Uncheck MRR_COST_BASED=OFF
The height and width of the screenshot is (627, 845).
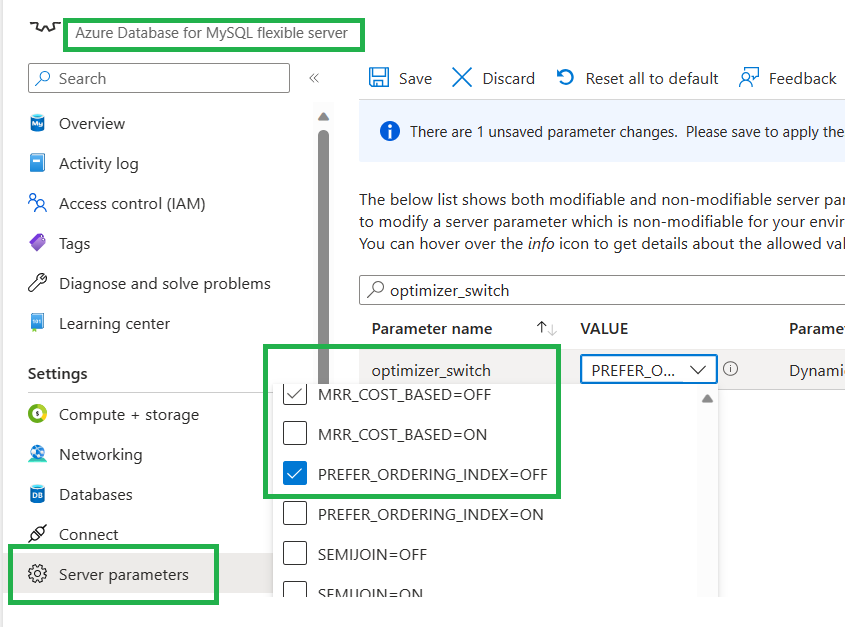pyautogui.click(x=295, y=394)
